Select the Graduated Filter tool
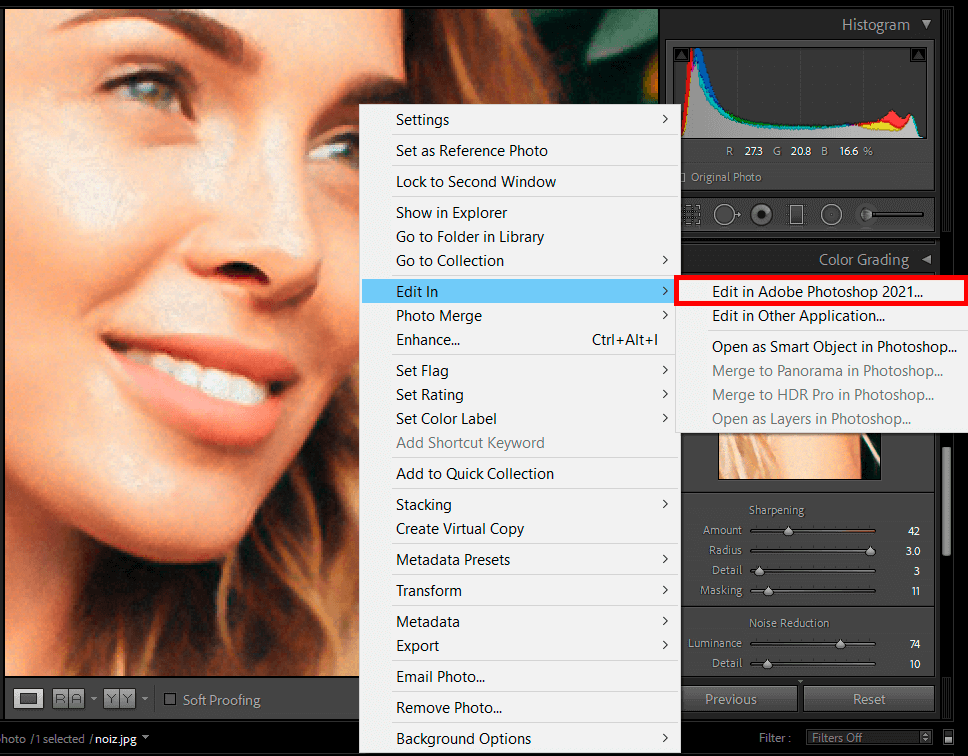The image size is (968, 756). coord(796,215)
